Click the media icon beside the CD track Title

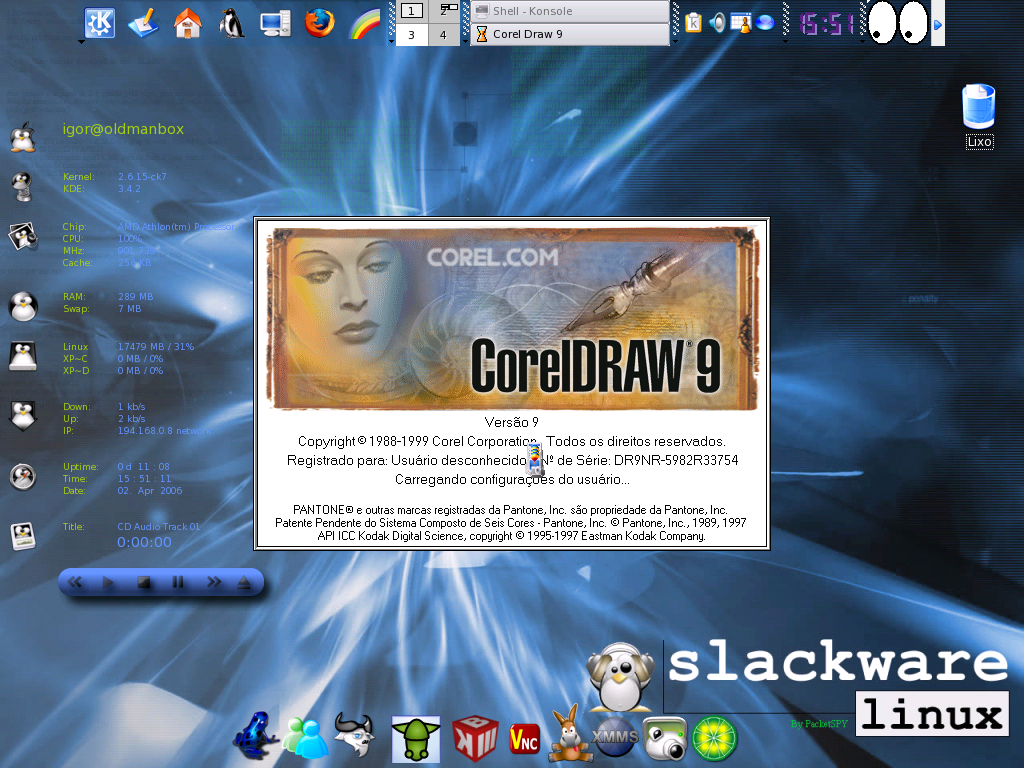(23, 536)
